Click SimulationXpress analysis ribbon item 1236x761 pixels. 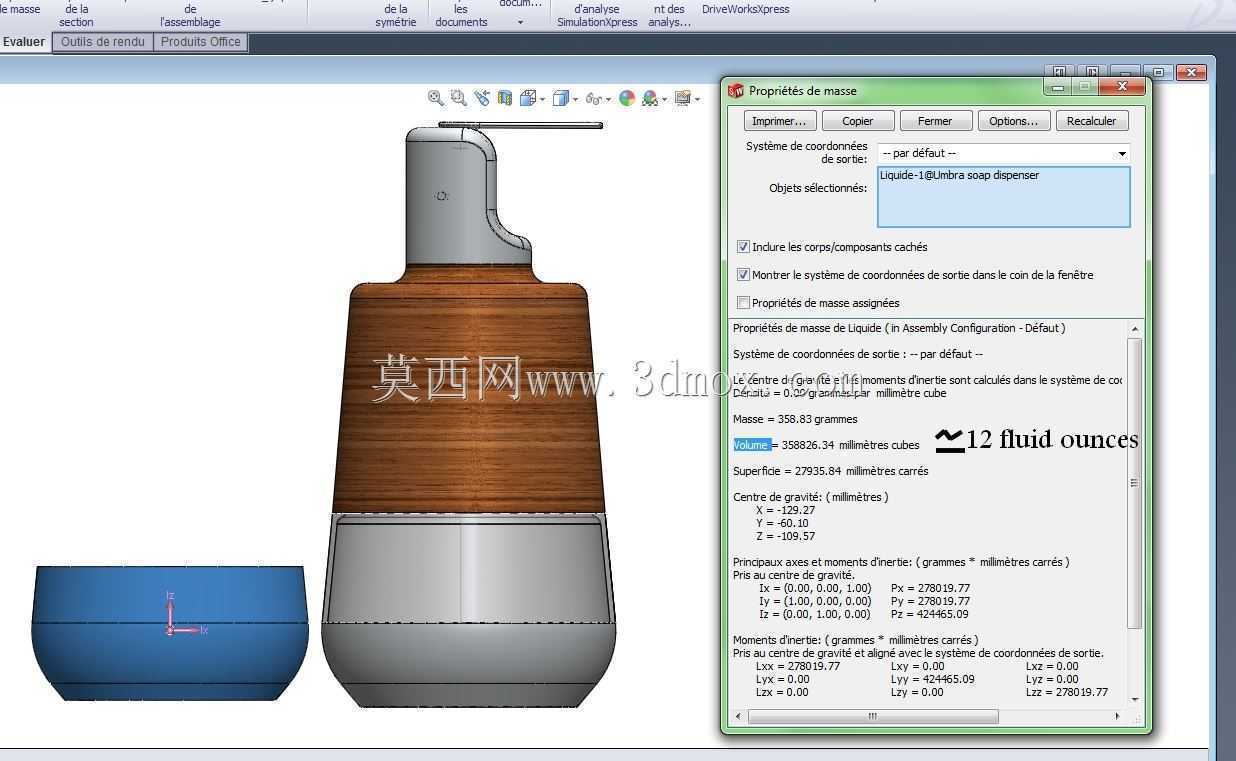pos(597,16)
